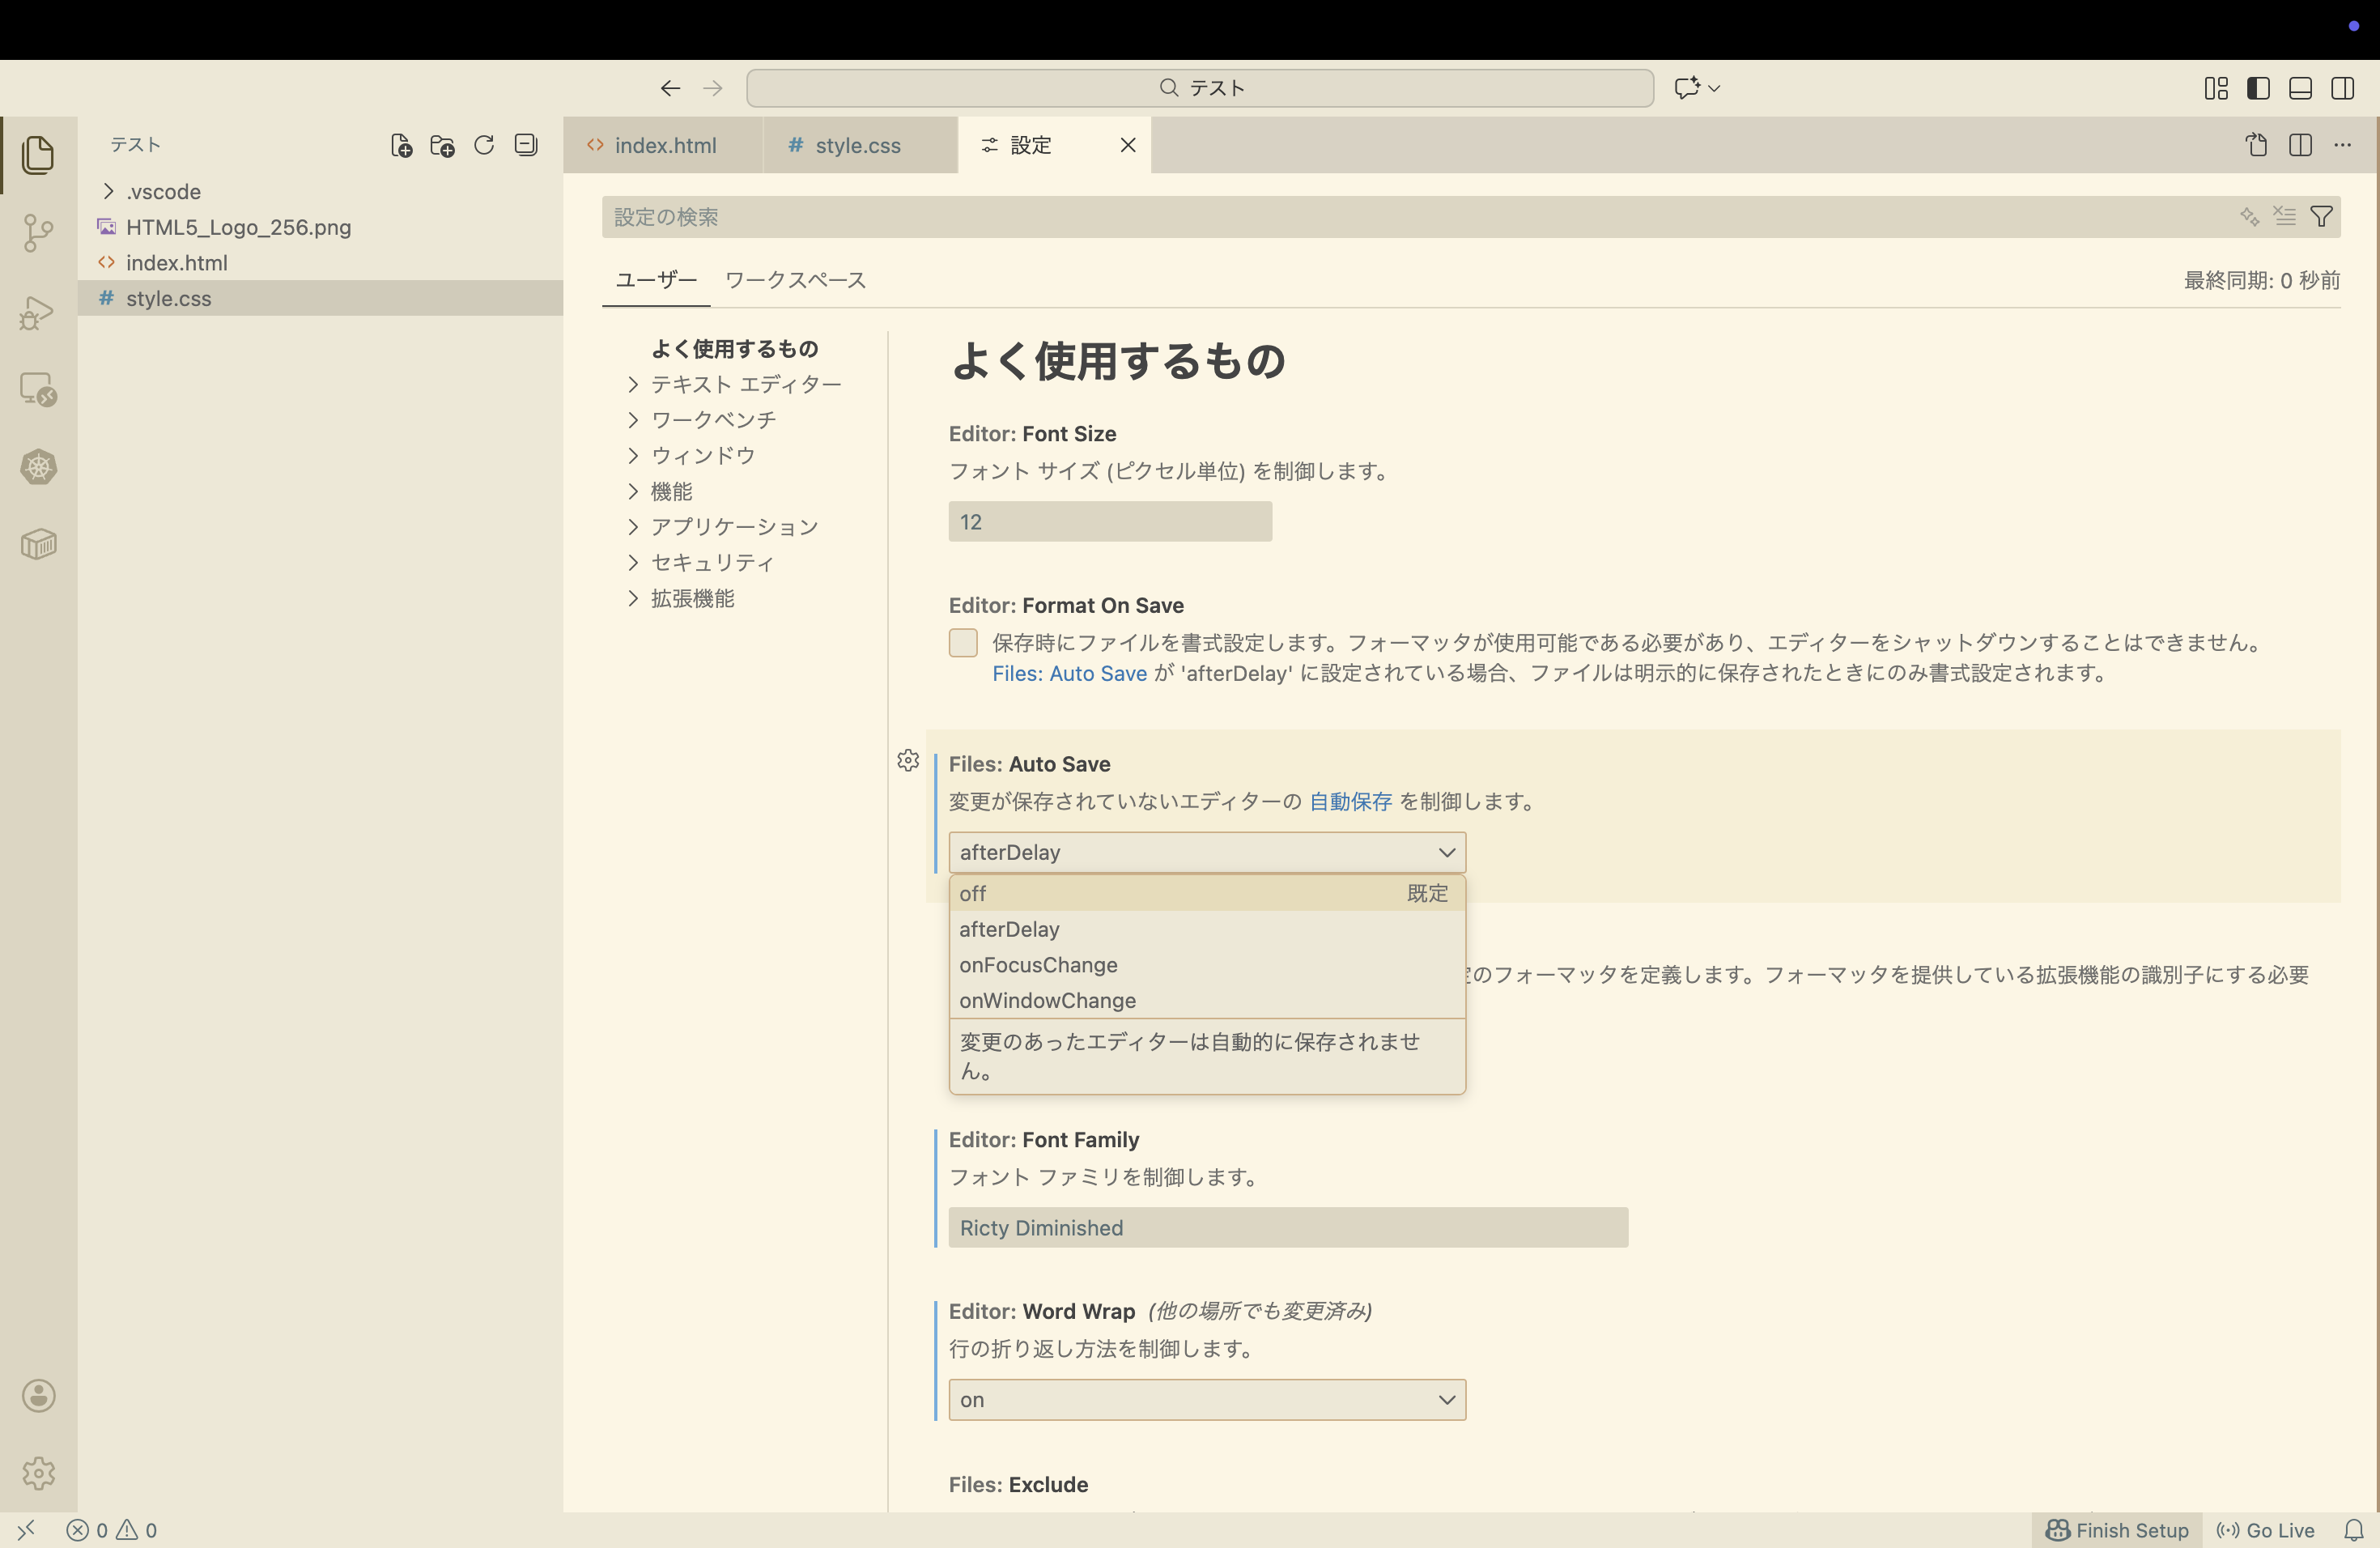This screenshot has height=1548, width=2380.
Task: Open the Manage gear menu
Action: click(x=38, y=1472)
